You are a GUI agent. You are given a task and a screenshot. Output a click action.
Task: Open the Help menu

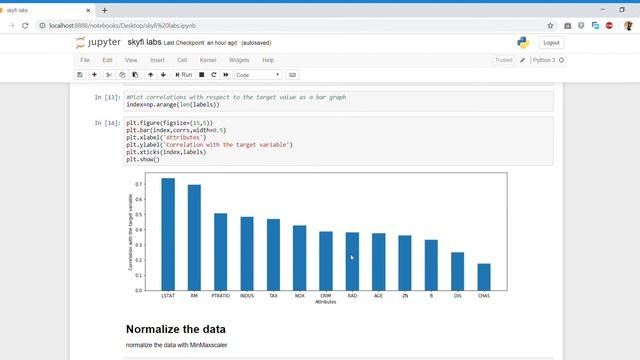pyautogui.click(x=268, y=60)
